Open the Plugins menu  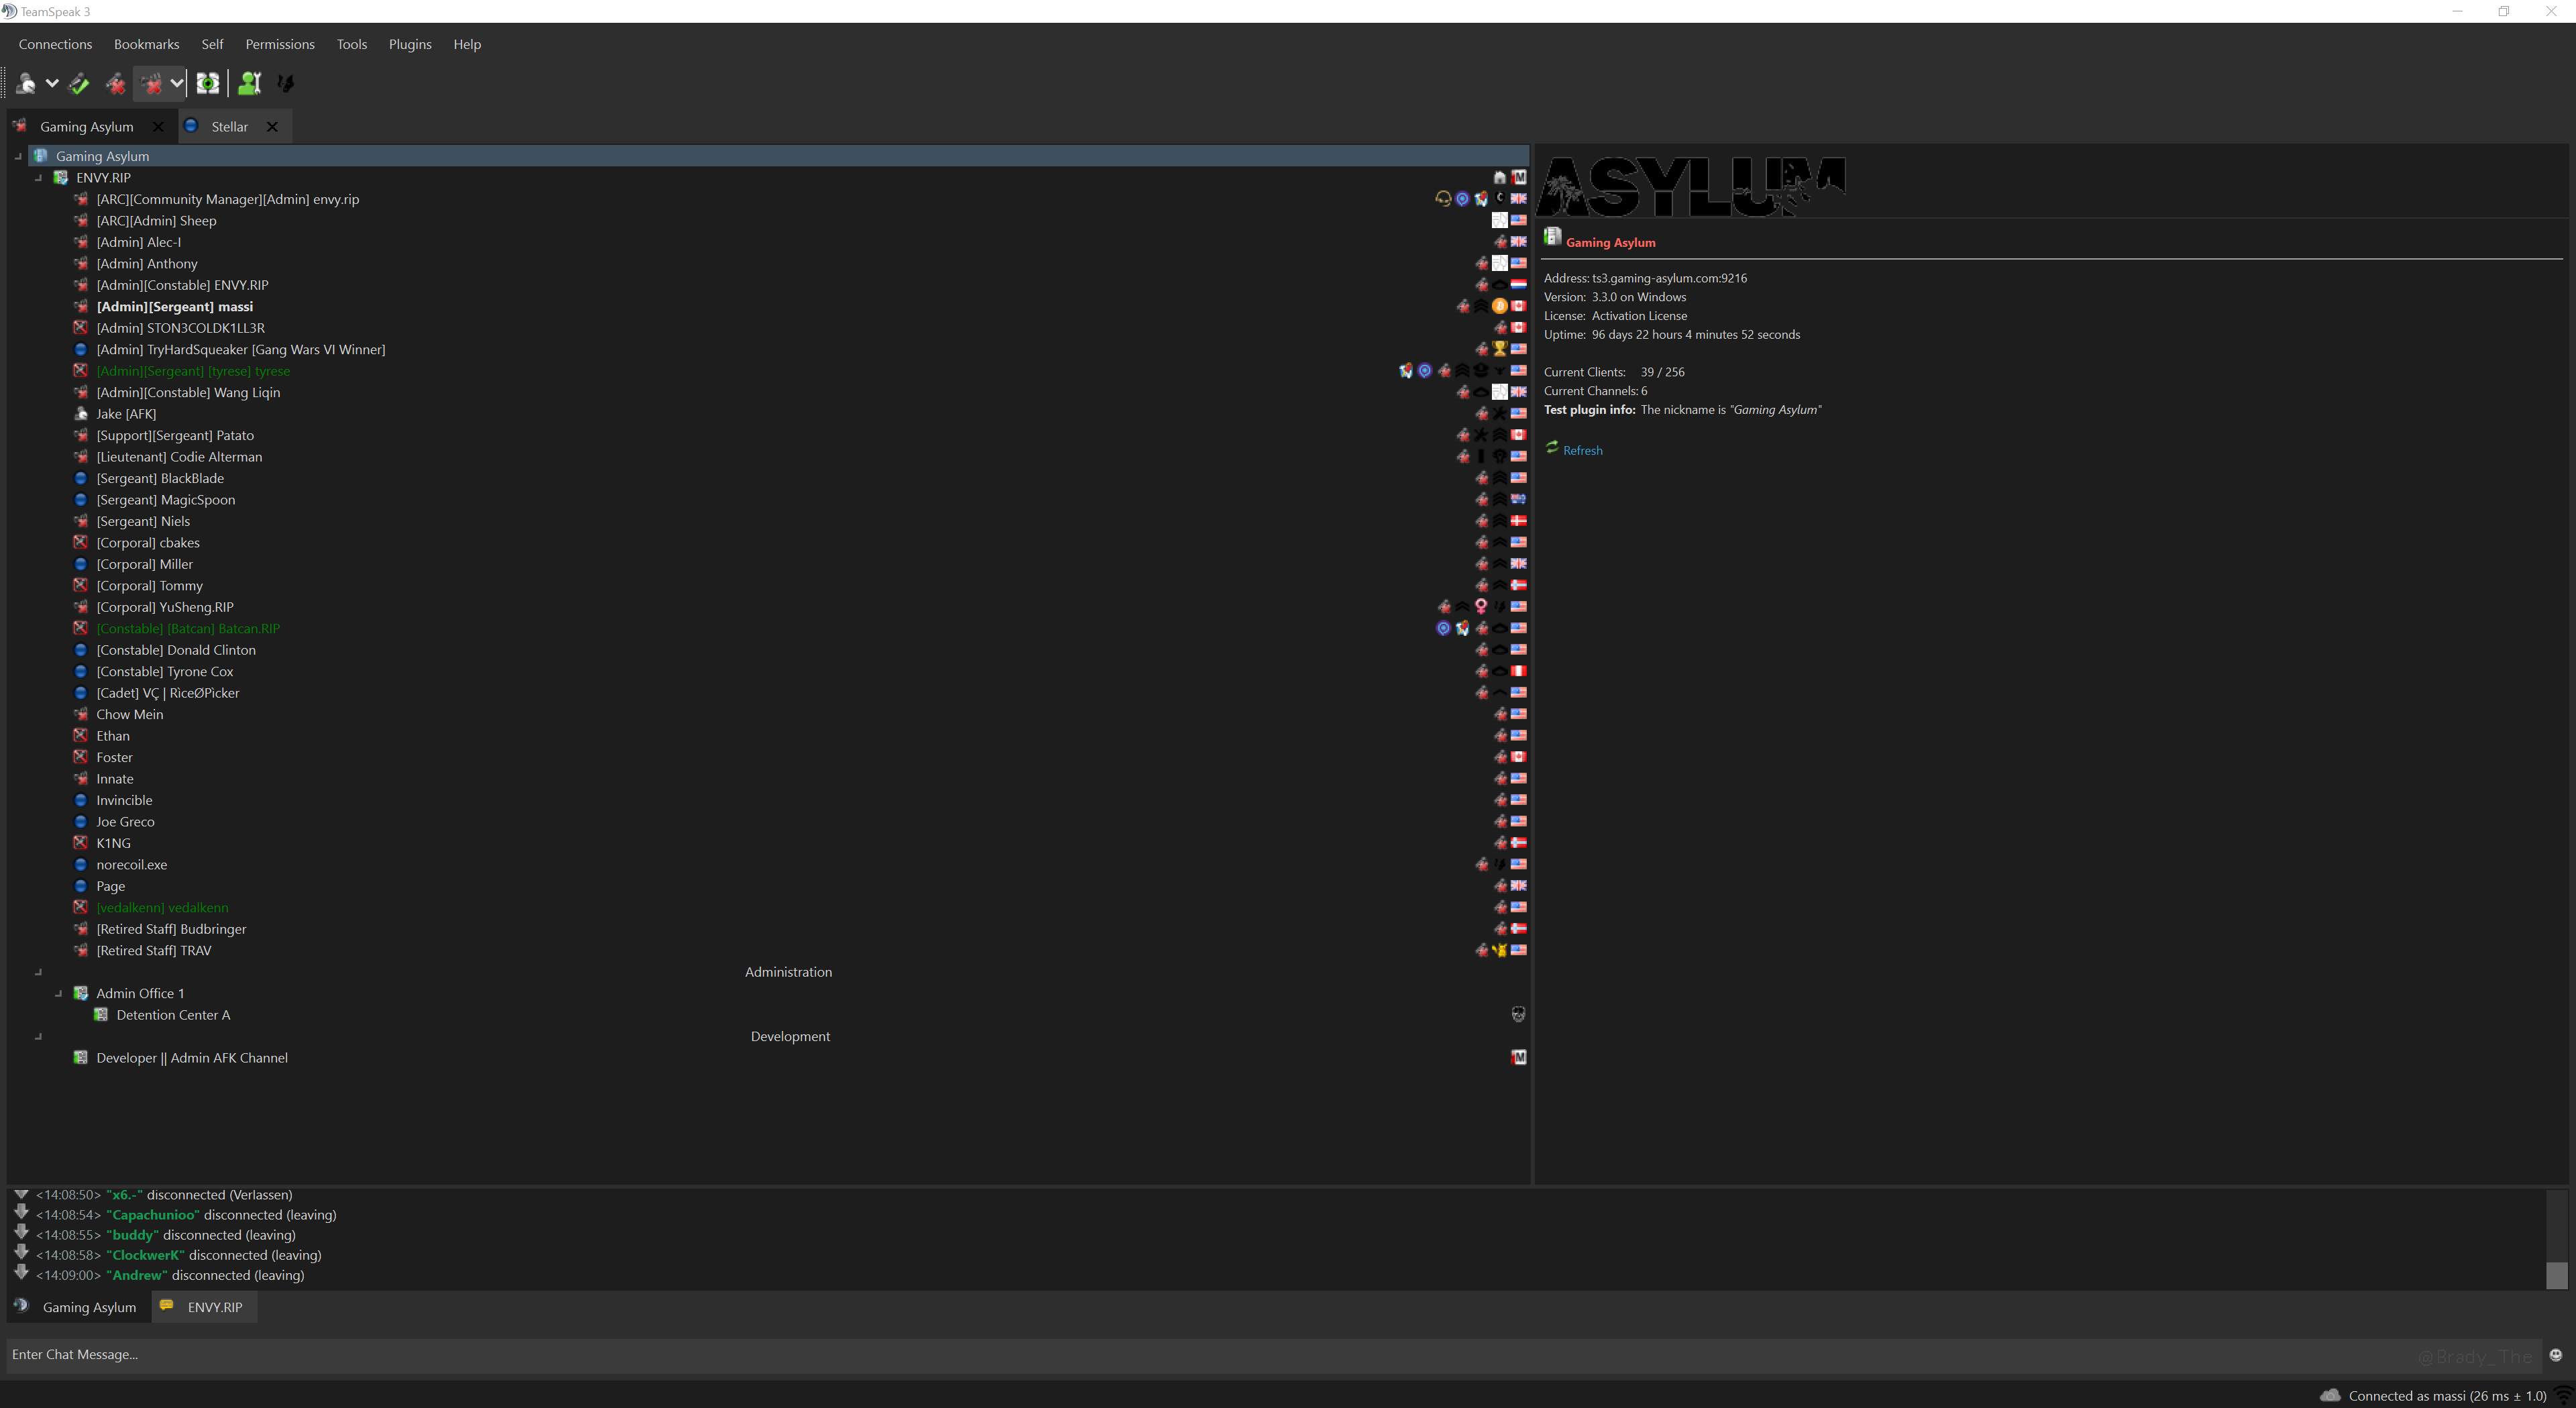(x=410, y=44)
